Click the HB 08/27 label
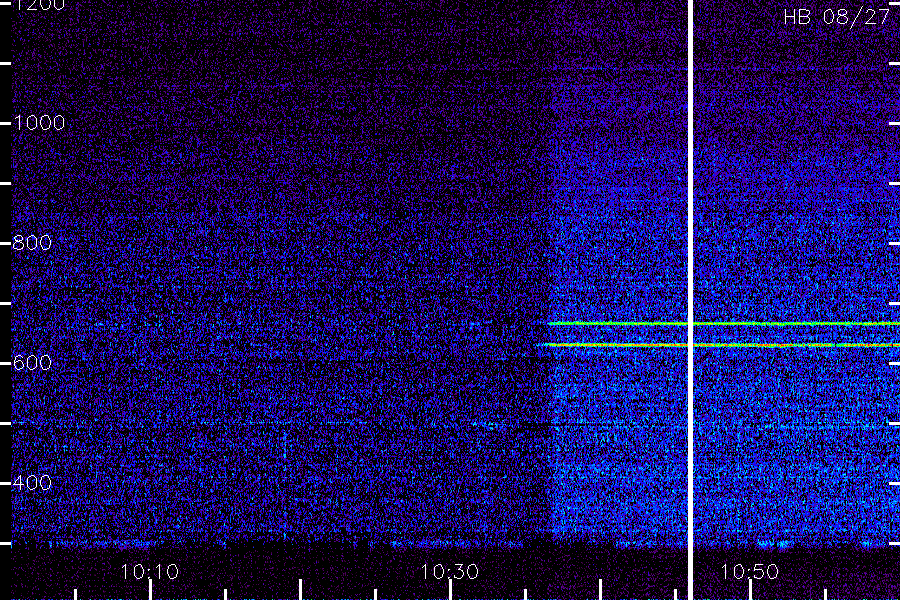The height and width of the screenshot is (600, 900). (x=836, y=17)
